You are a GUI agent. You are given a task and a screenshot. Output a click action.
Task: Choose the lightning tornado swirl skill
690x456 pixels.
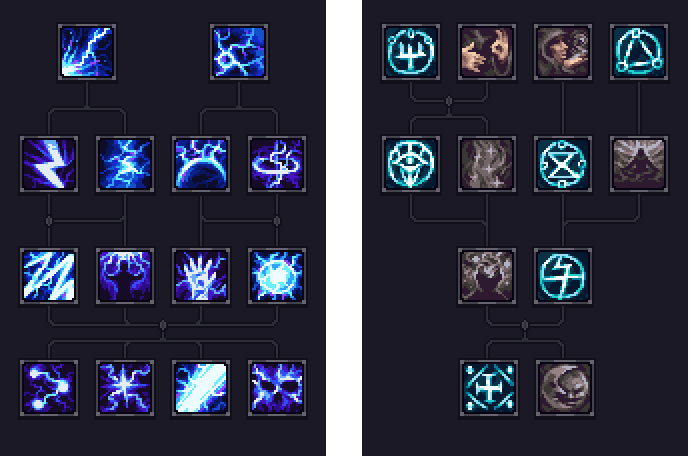[x=277, y=164]
